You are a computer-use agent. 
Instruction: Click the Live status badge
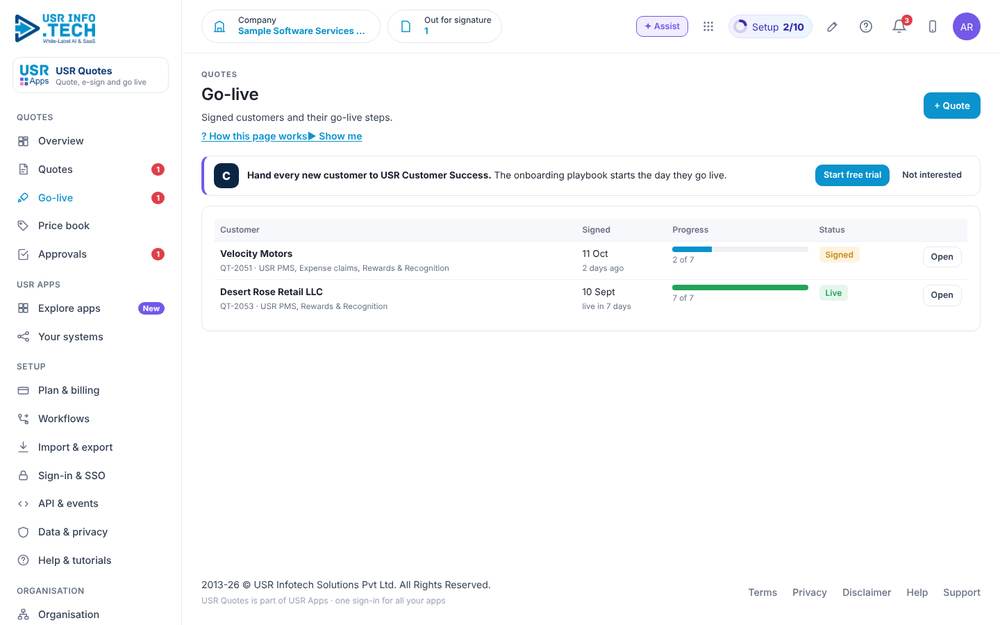(833, 293)
